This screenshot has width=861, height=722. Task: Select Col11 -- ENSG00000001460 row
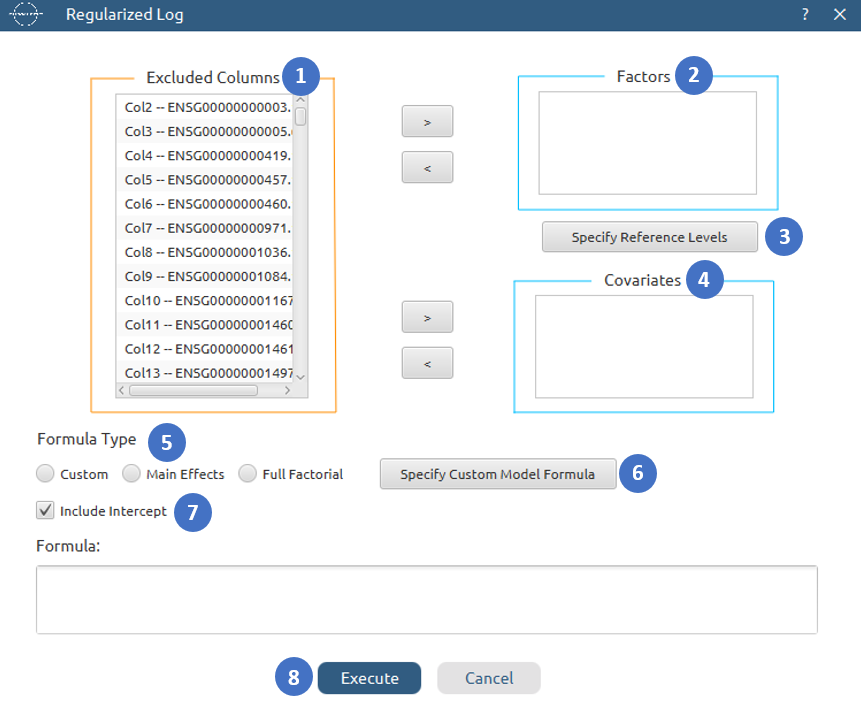205,324
